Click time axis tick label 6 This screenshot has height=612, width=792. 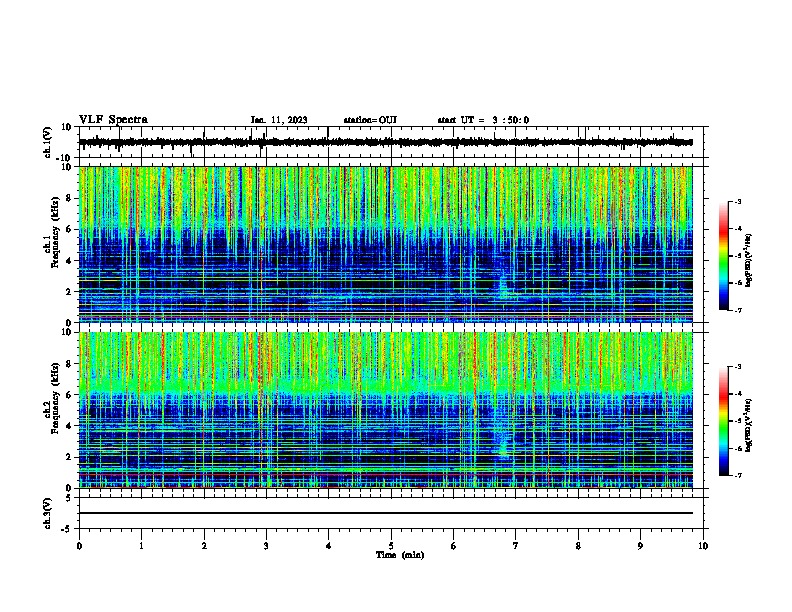point(454,546)
